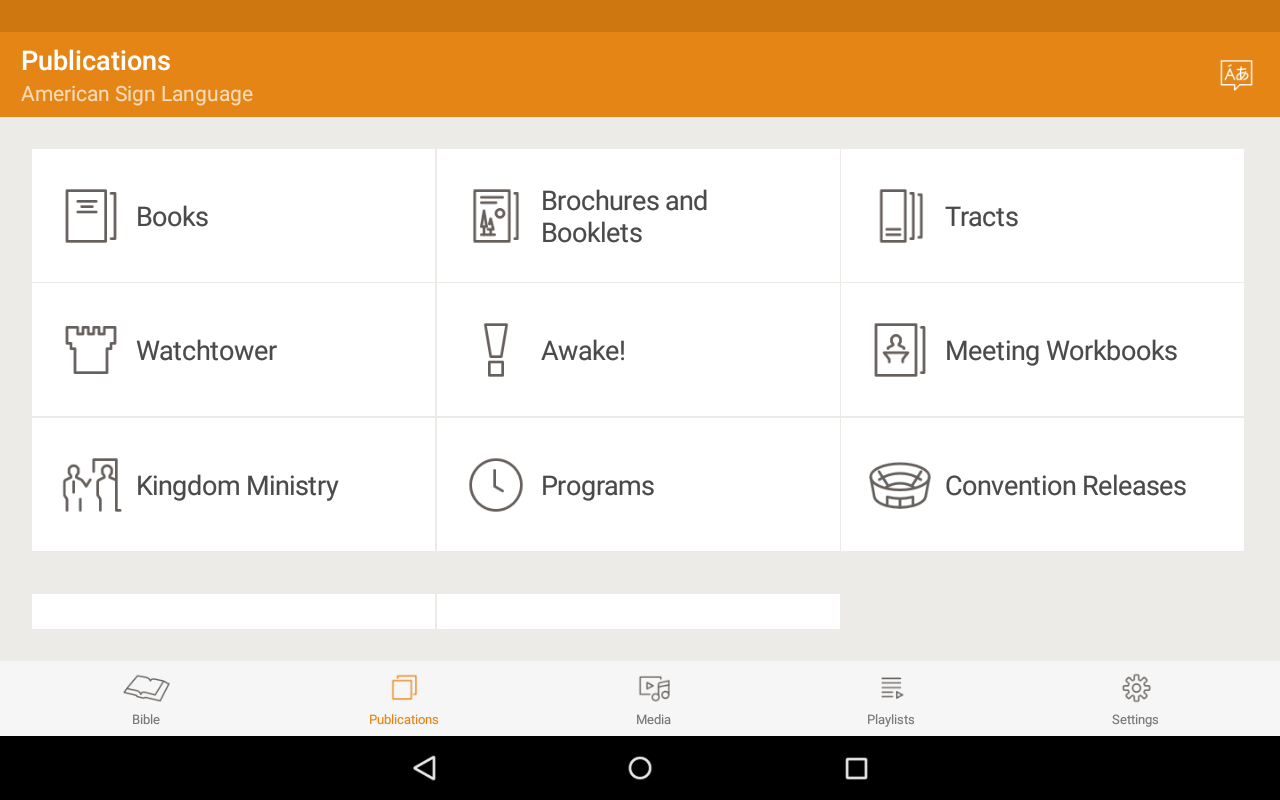
Task: Click the Awake! exclamation mark icon
Action: coord(496,350)
